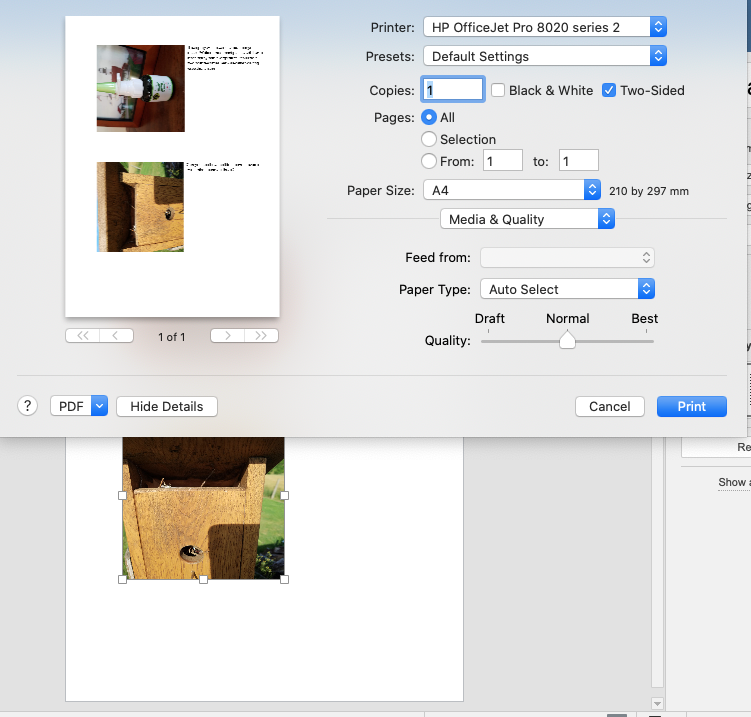
Task: Click the Quality slider handle at Normal
Action: (x=567, y=340)
